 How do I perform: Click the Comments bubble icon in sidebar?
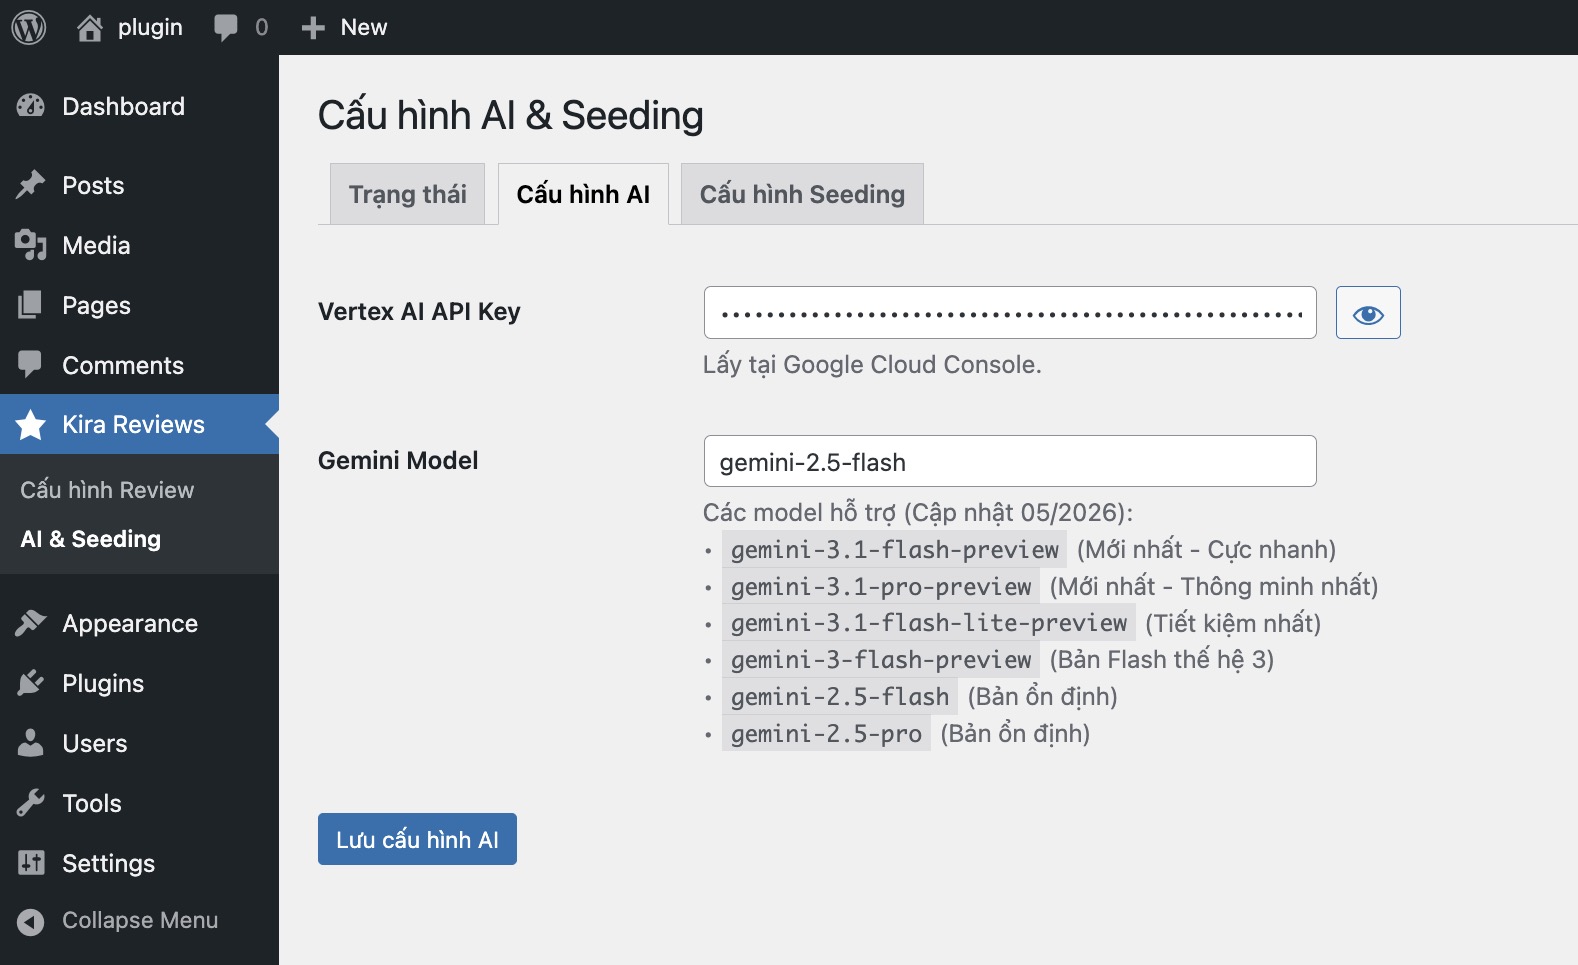(x=31, y=364)
